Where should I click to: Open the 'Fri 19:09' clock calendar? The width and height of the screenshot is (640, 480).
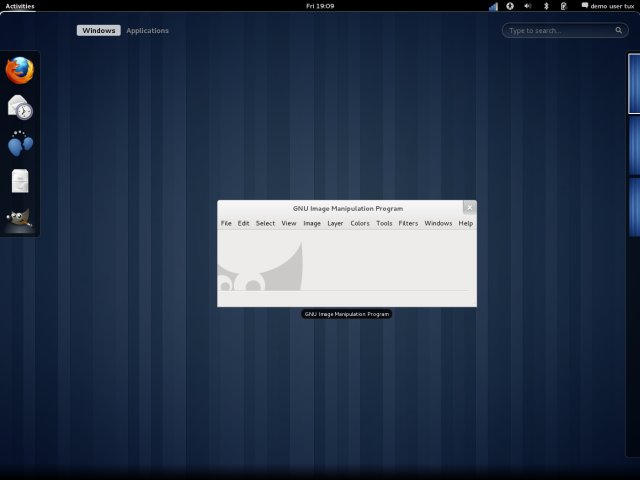click(x=320, y=6)
